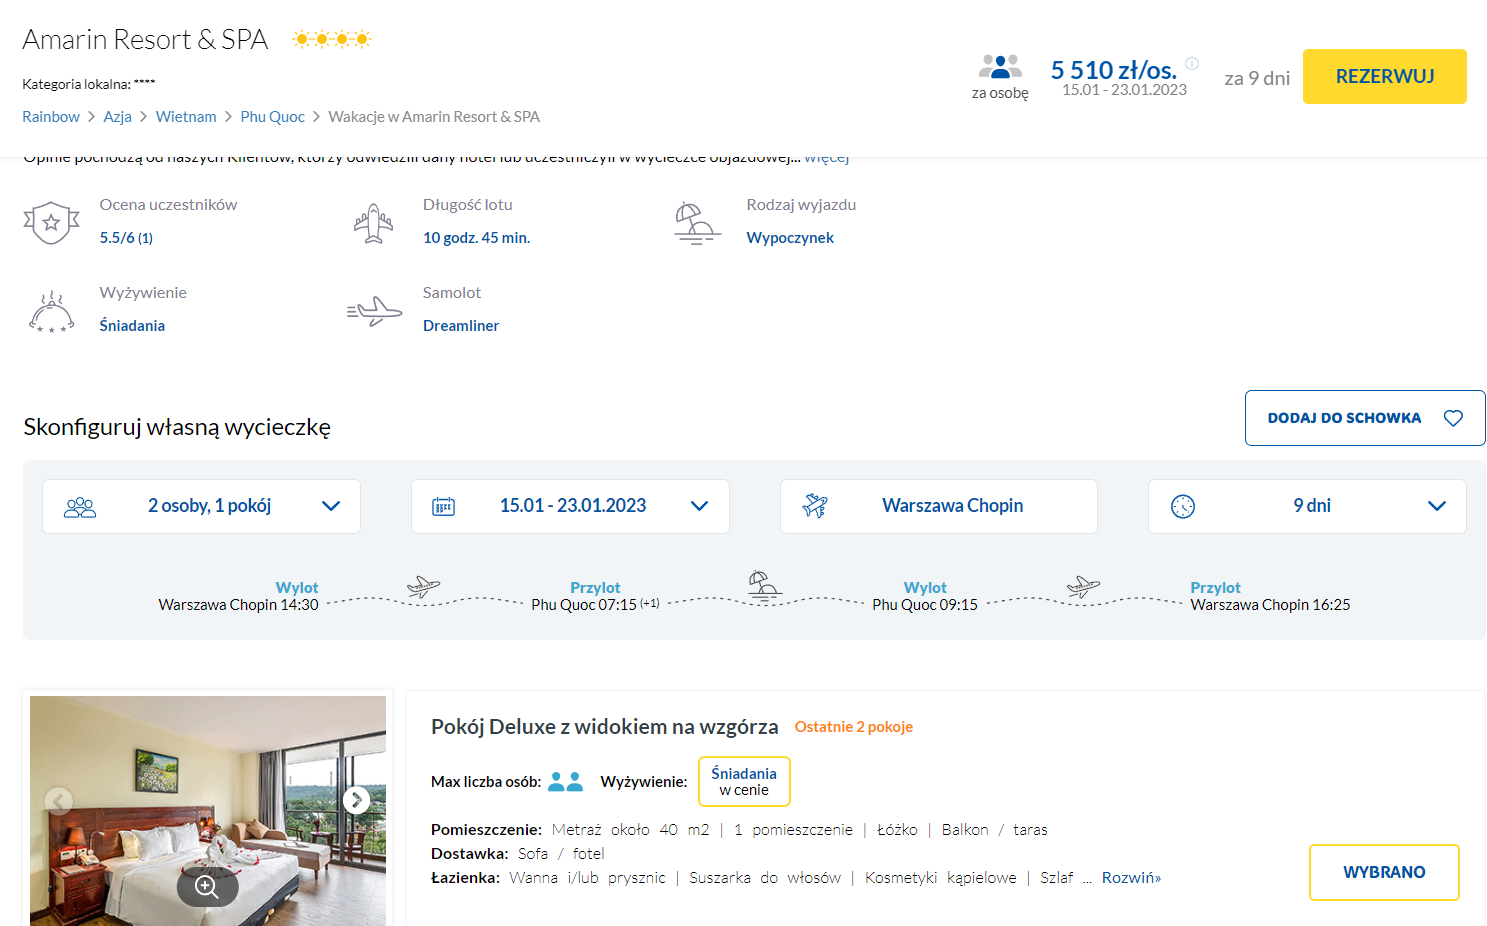Click the two-person occupancy icon near price
The width and height of the screenshot is (1487, 926).
click(1000, 66)
